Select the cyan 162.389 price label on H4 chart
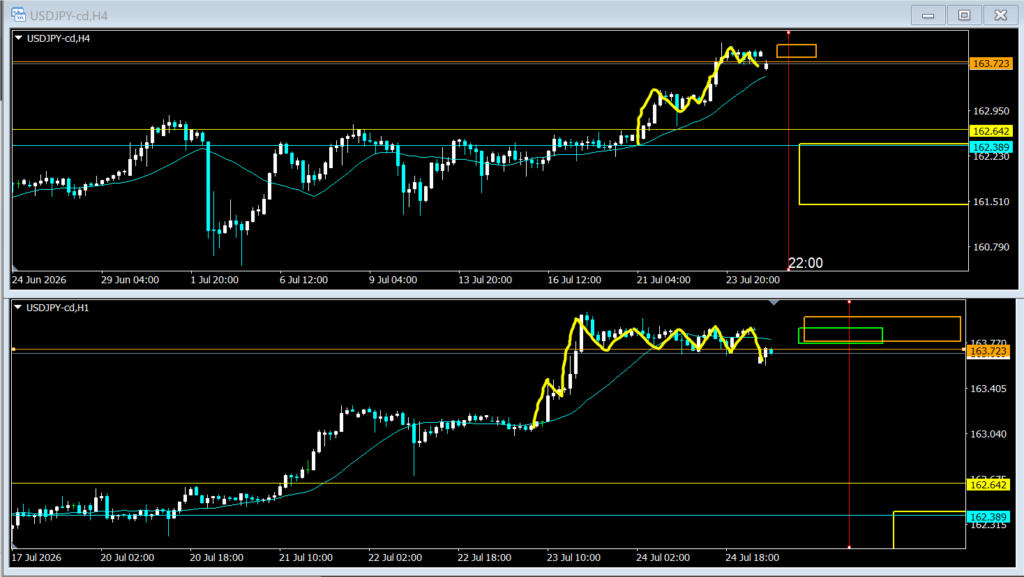1024x577 pixels. click(x=991, y=147)
